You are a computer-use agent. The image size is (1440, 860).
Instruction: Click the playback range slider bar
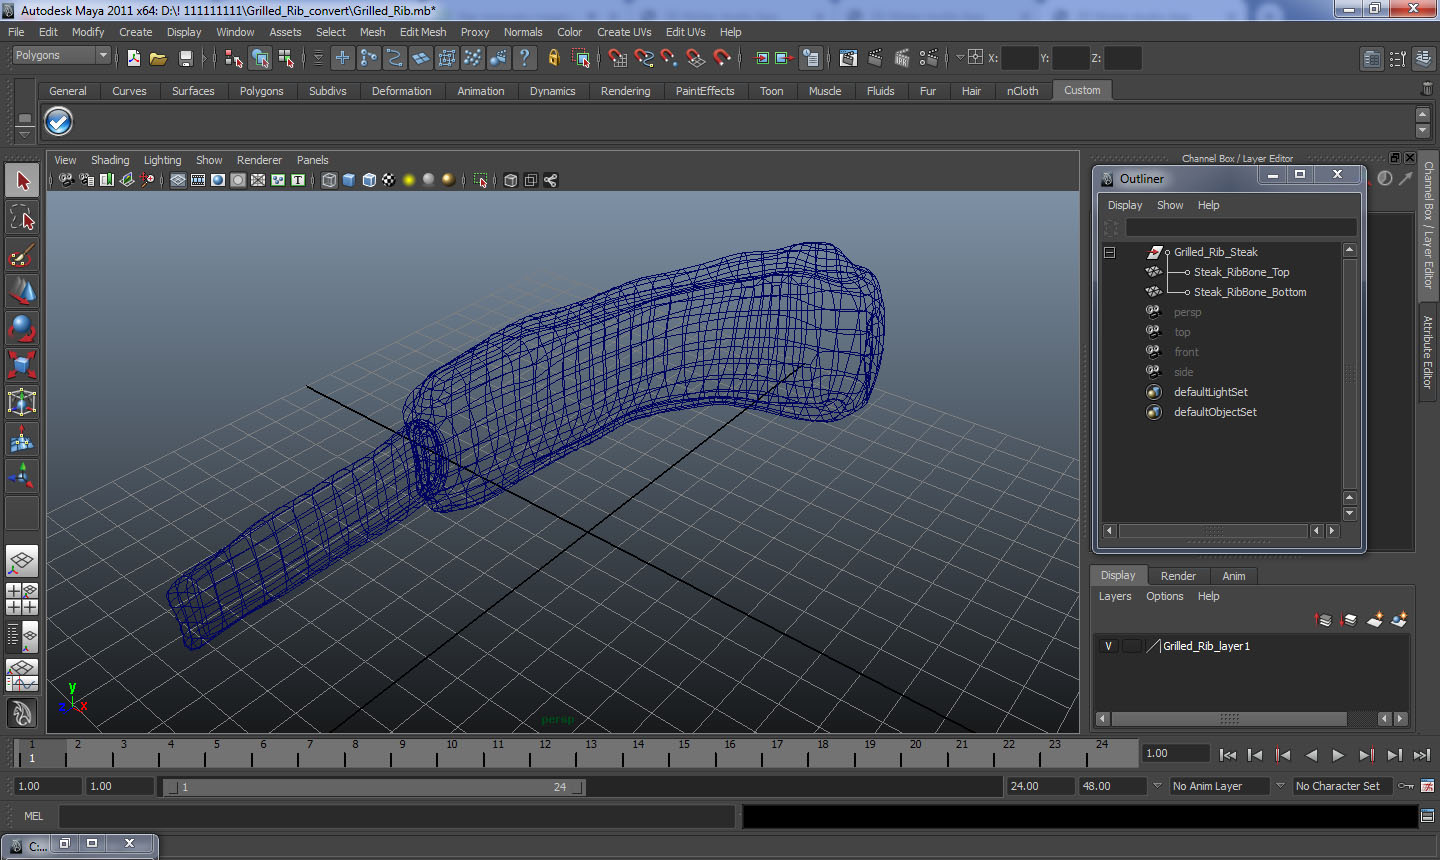[x=375, y=787]
